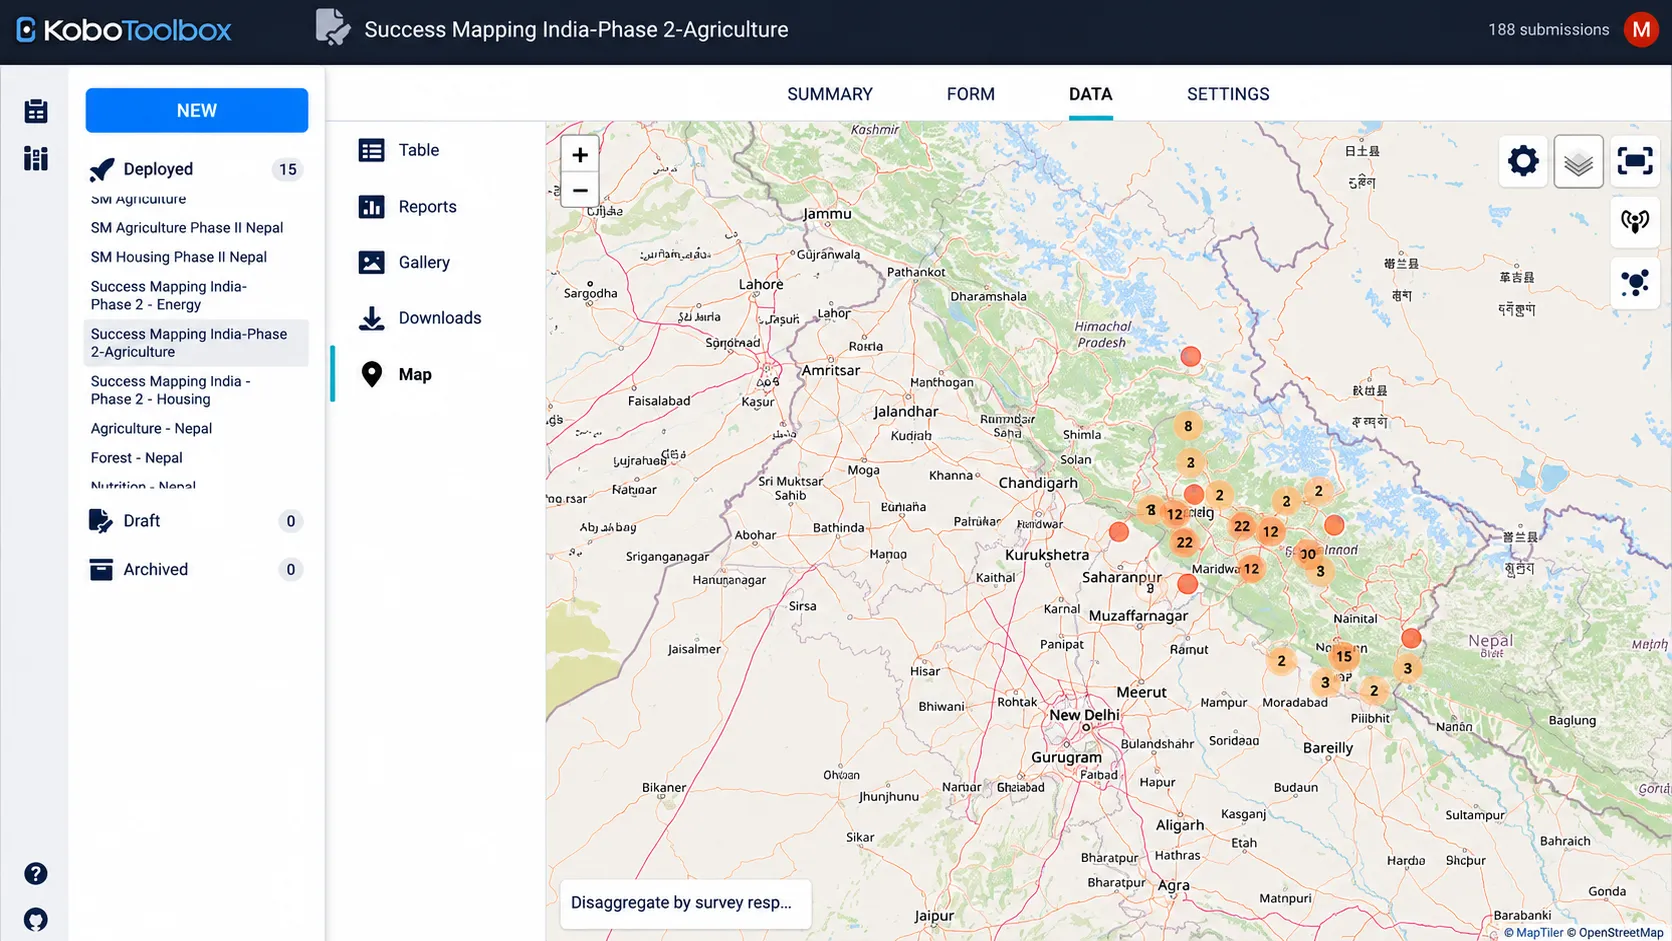Viewport: 1672px width, 941px height.
Task: Open Agriculture - Nepal project
Action: (151, 428)
